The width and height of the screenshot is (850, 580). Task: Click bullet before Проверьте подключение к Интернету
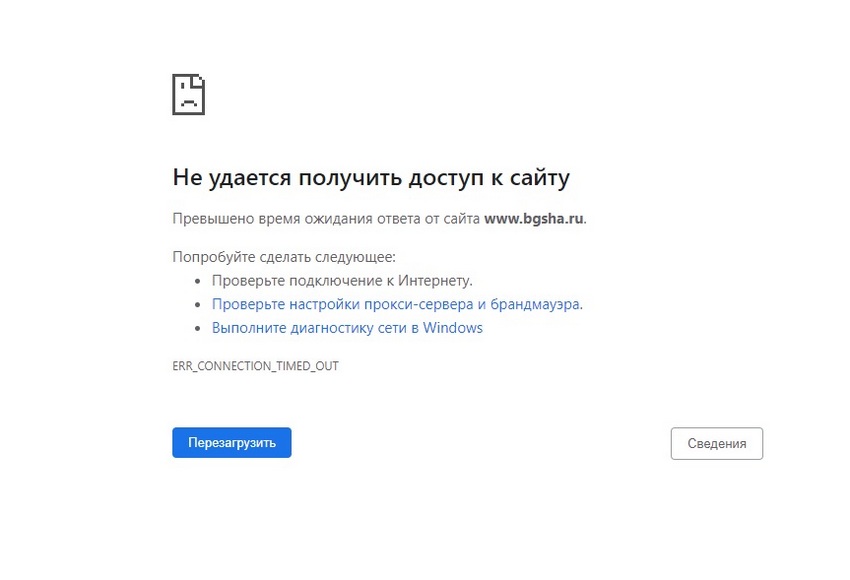tap(199, 281)
